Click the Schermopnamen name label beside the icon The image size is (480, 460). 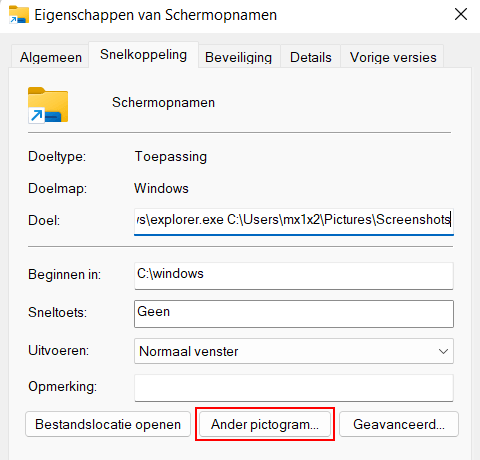pyautogui.click(x=163, y=102)
